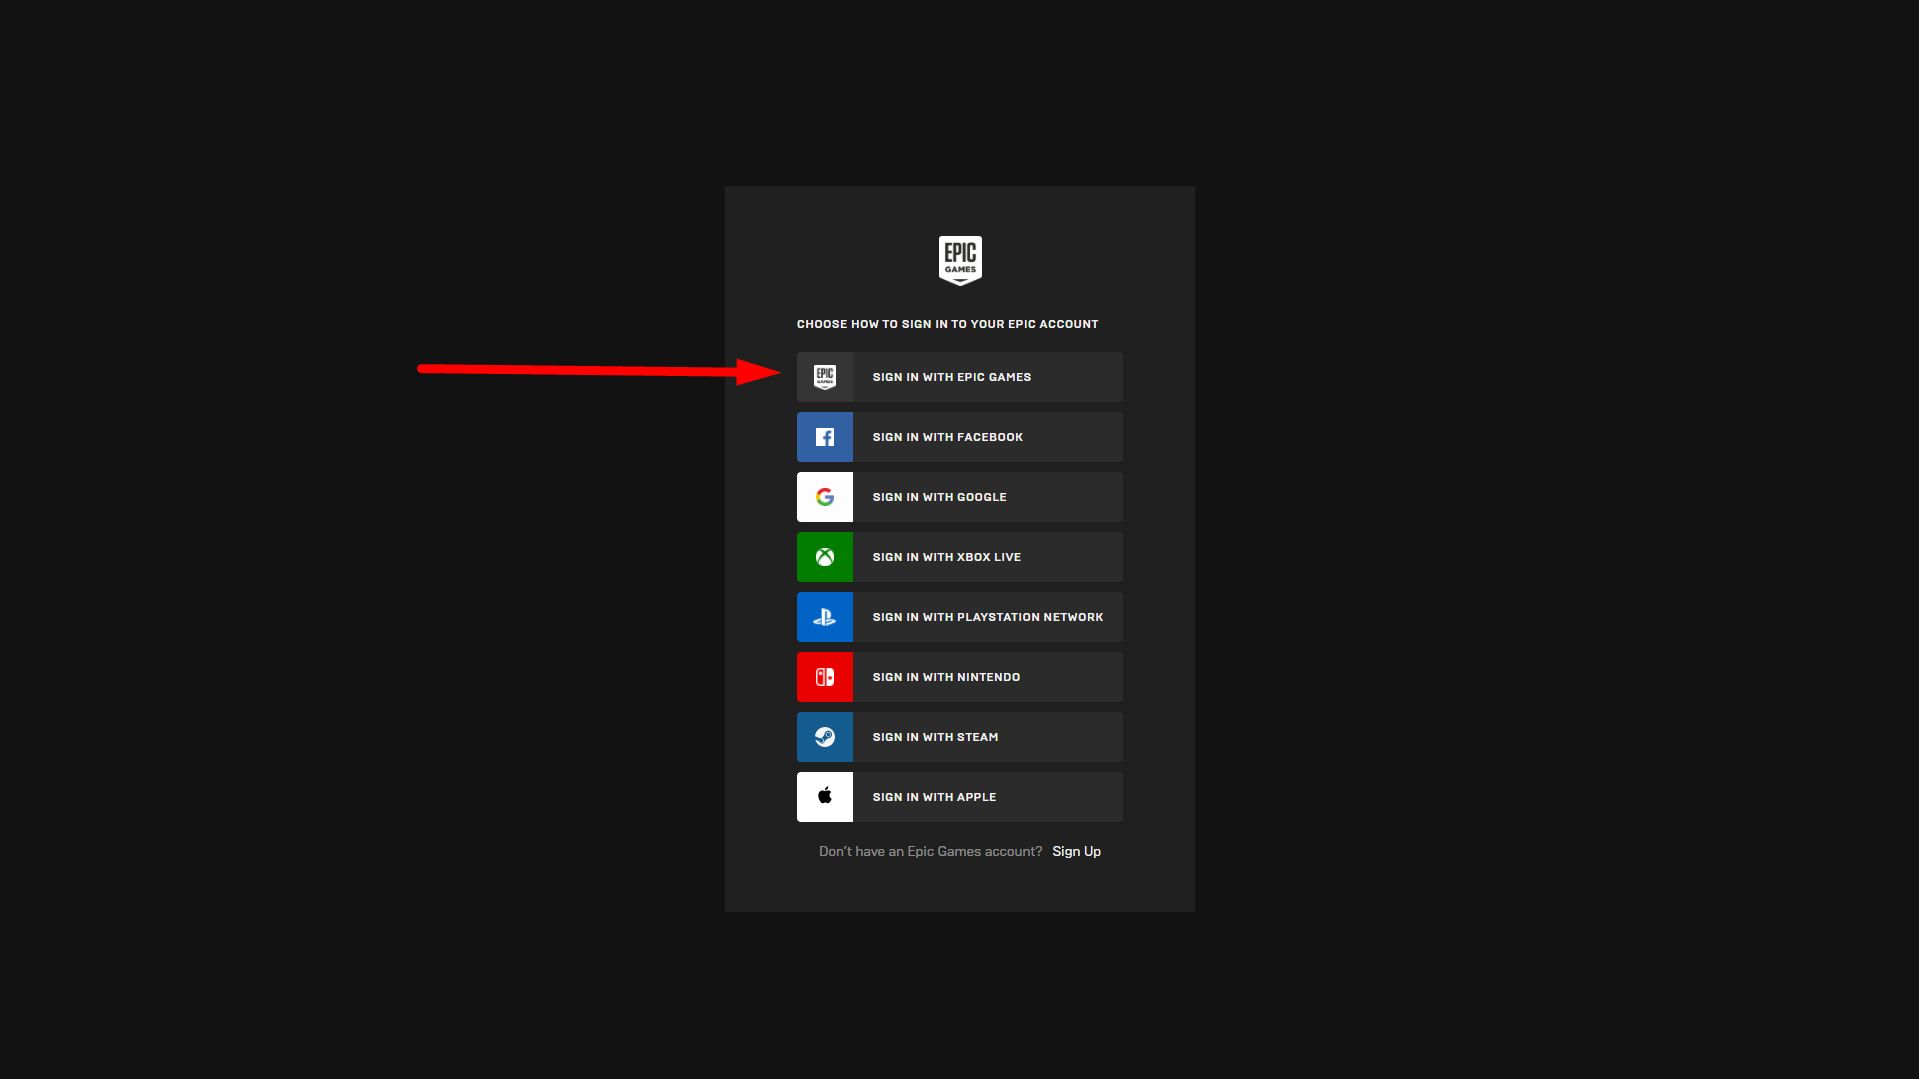Choose Sign in with Steam
Screen dimensions: 1919x1079
pos(986,737)
